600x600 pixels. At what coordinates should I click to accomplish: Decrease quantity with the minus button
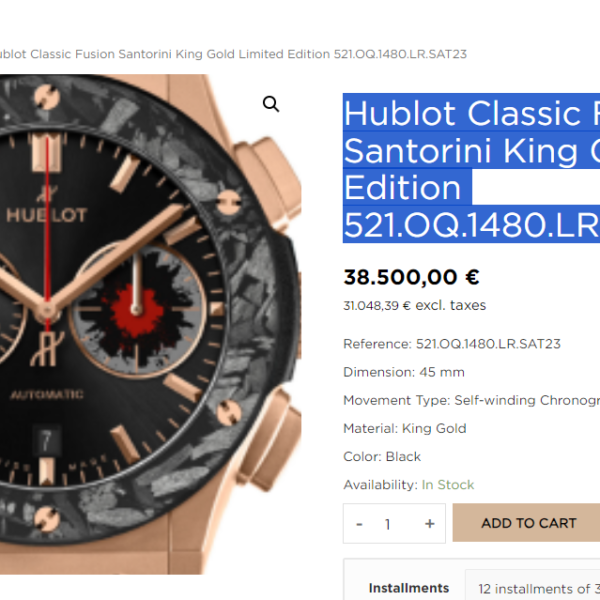pos(359,523)
